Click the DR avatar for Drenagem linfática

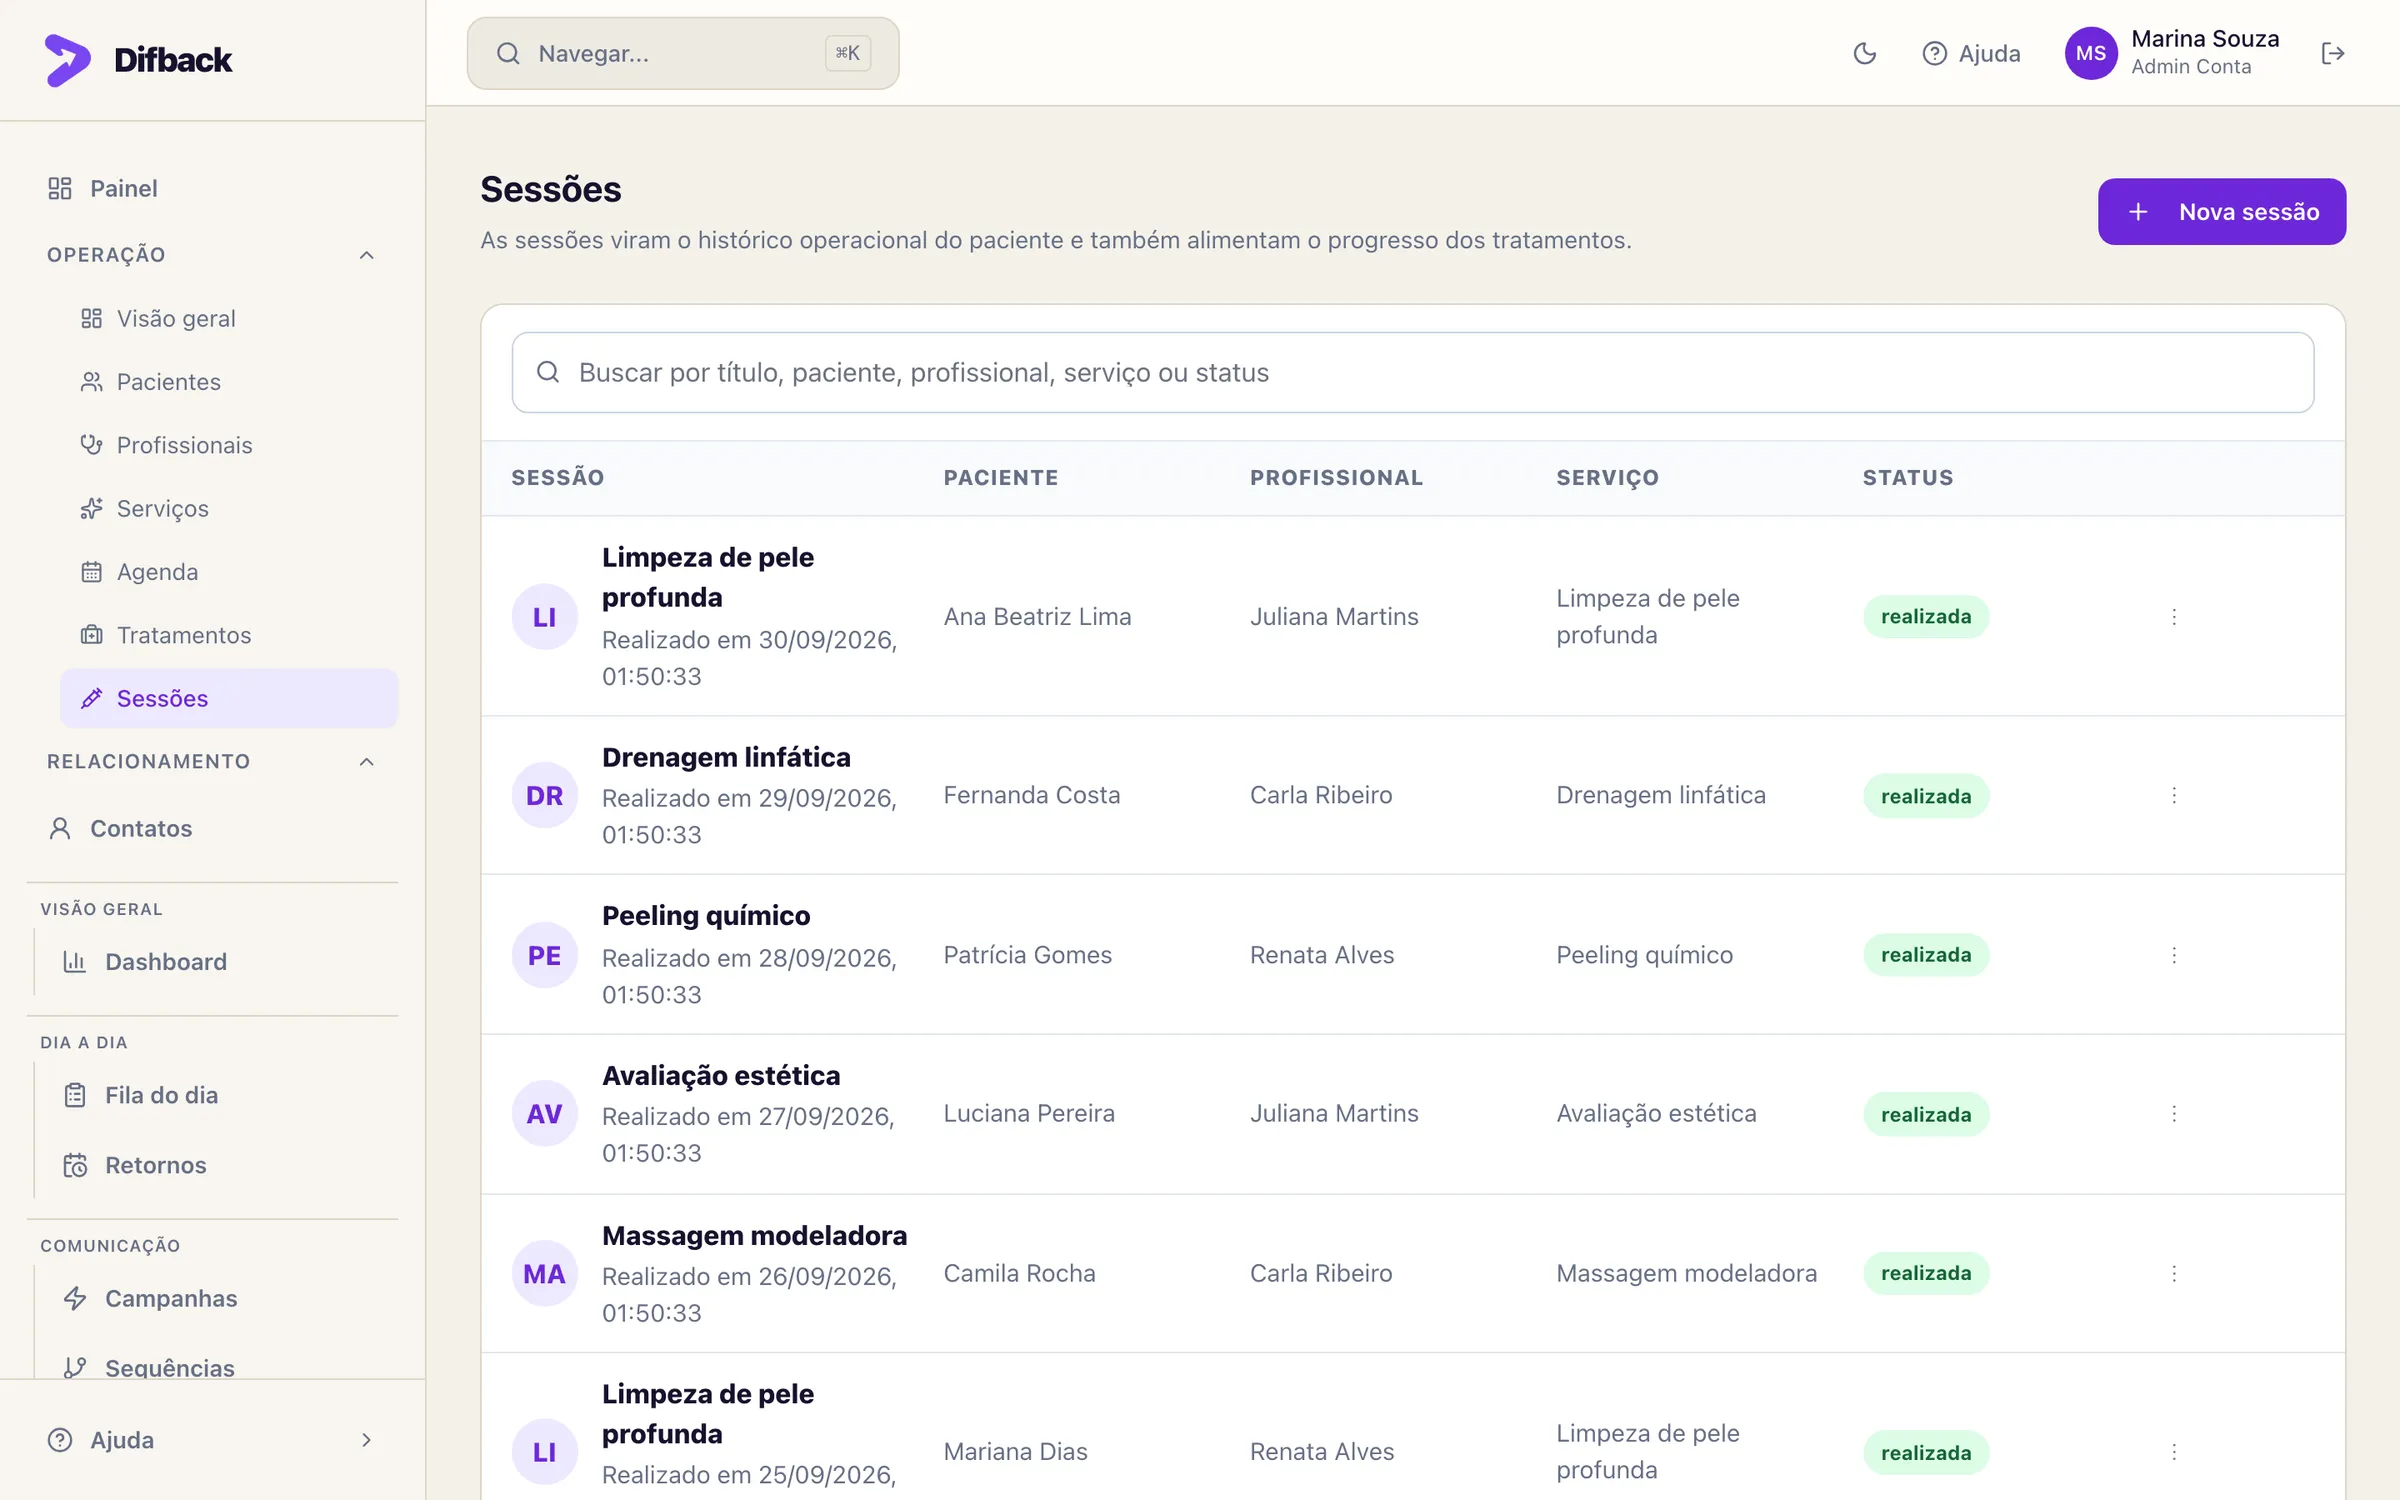(x=544, y=795)
